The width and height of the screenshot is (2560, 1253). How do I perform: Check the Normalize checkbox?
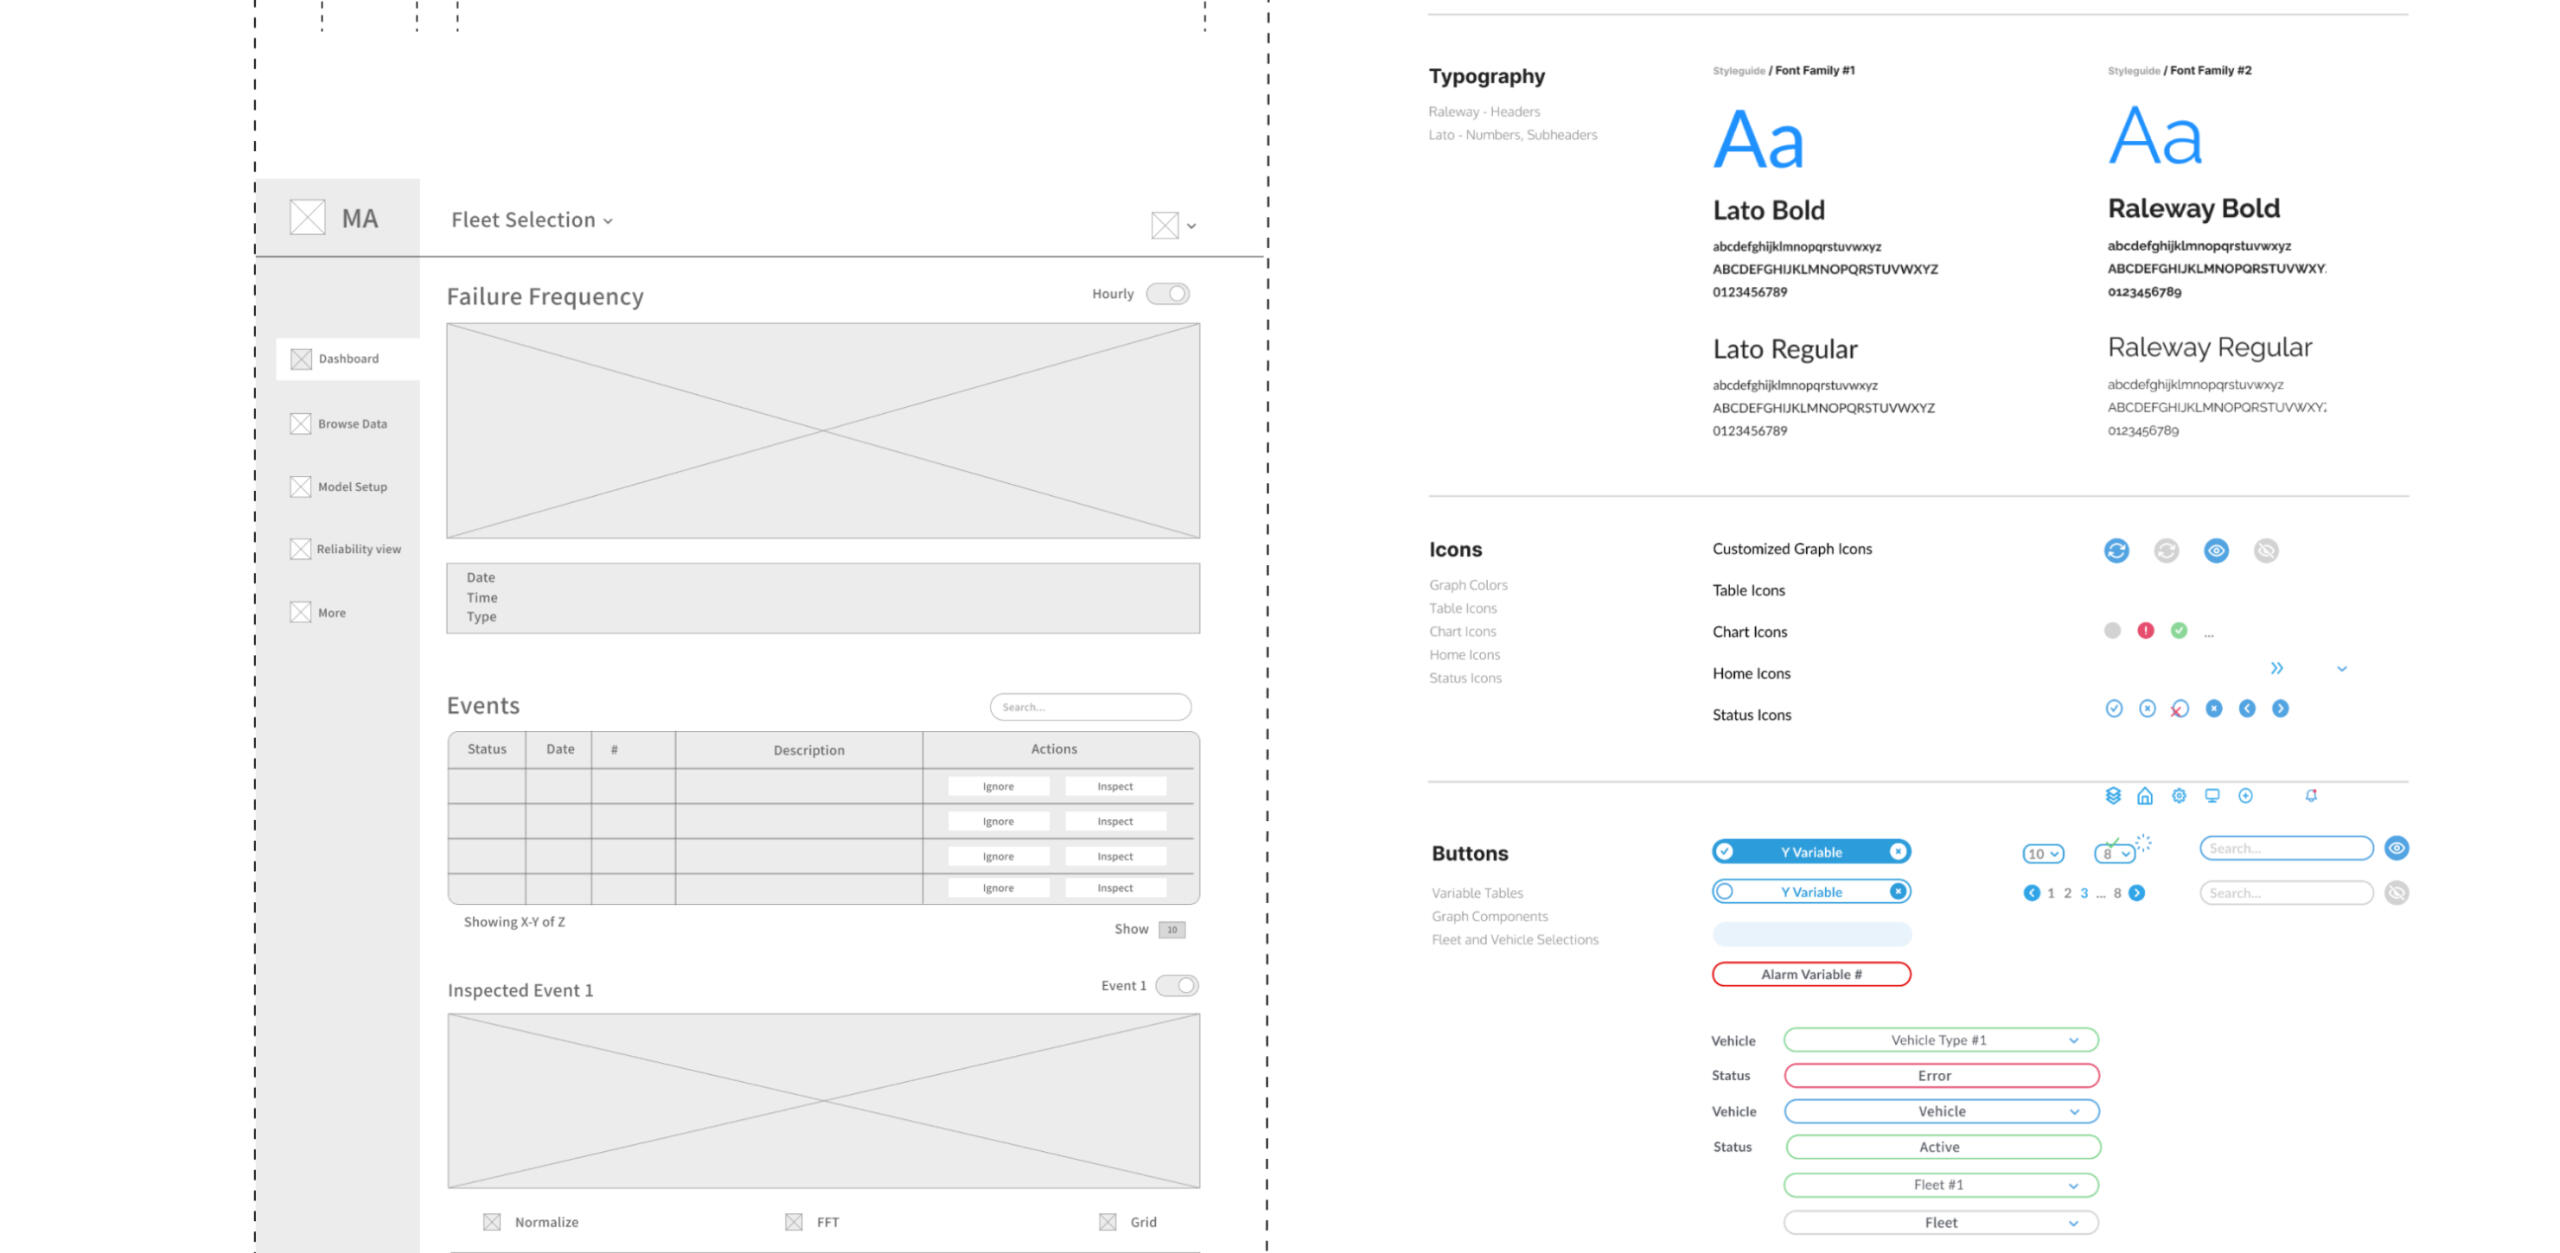coord(492,1222)
